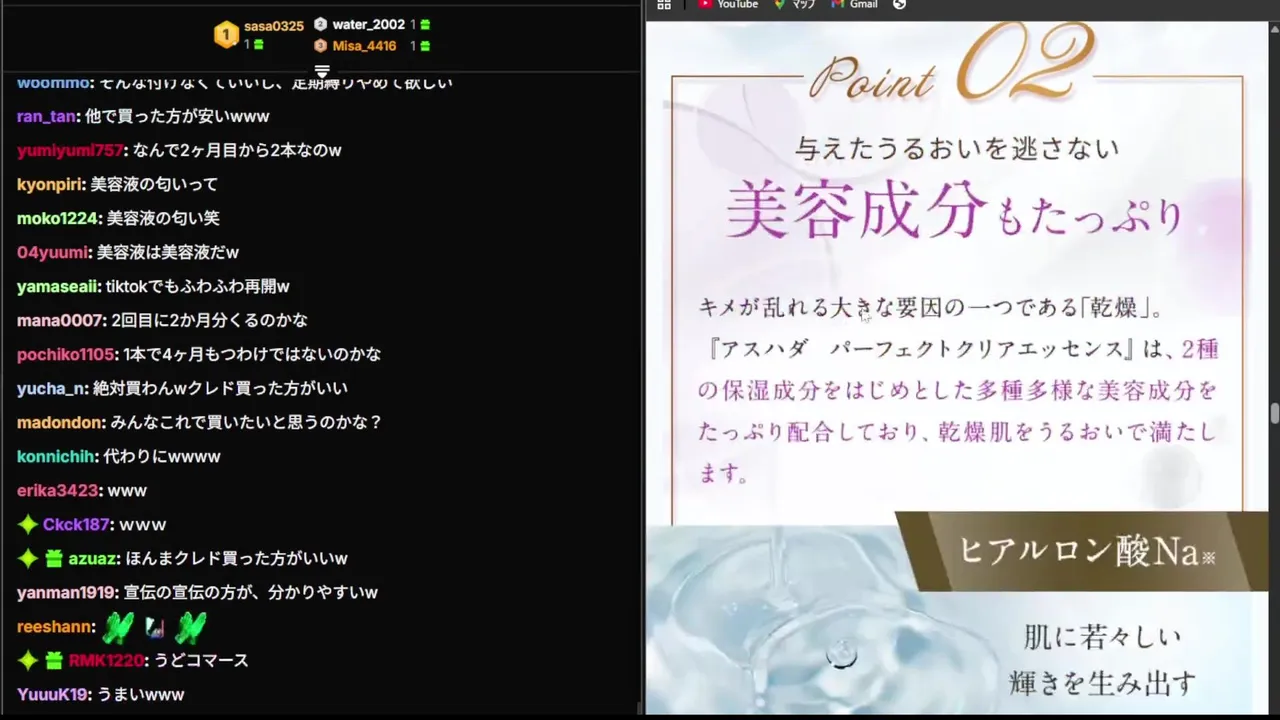Click username moko1224 in chat
The height and width of the screenshot is (720, 1280).
(57, 218)
